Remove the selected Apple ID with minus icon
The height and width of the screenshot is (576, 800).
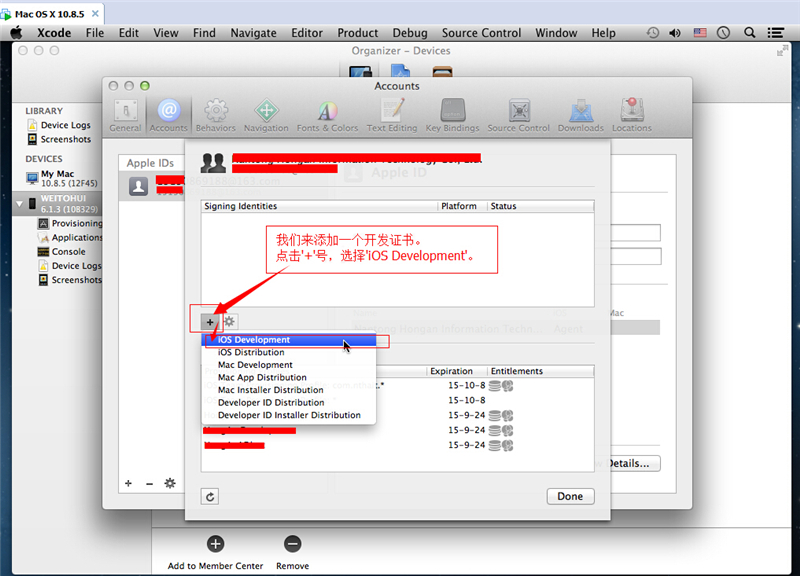click(x=149, y=483)
